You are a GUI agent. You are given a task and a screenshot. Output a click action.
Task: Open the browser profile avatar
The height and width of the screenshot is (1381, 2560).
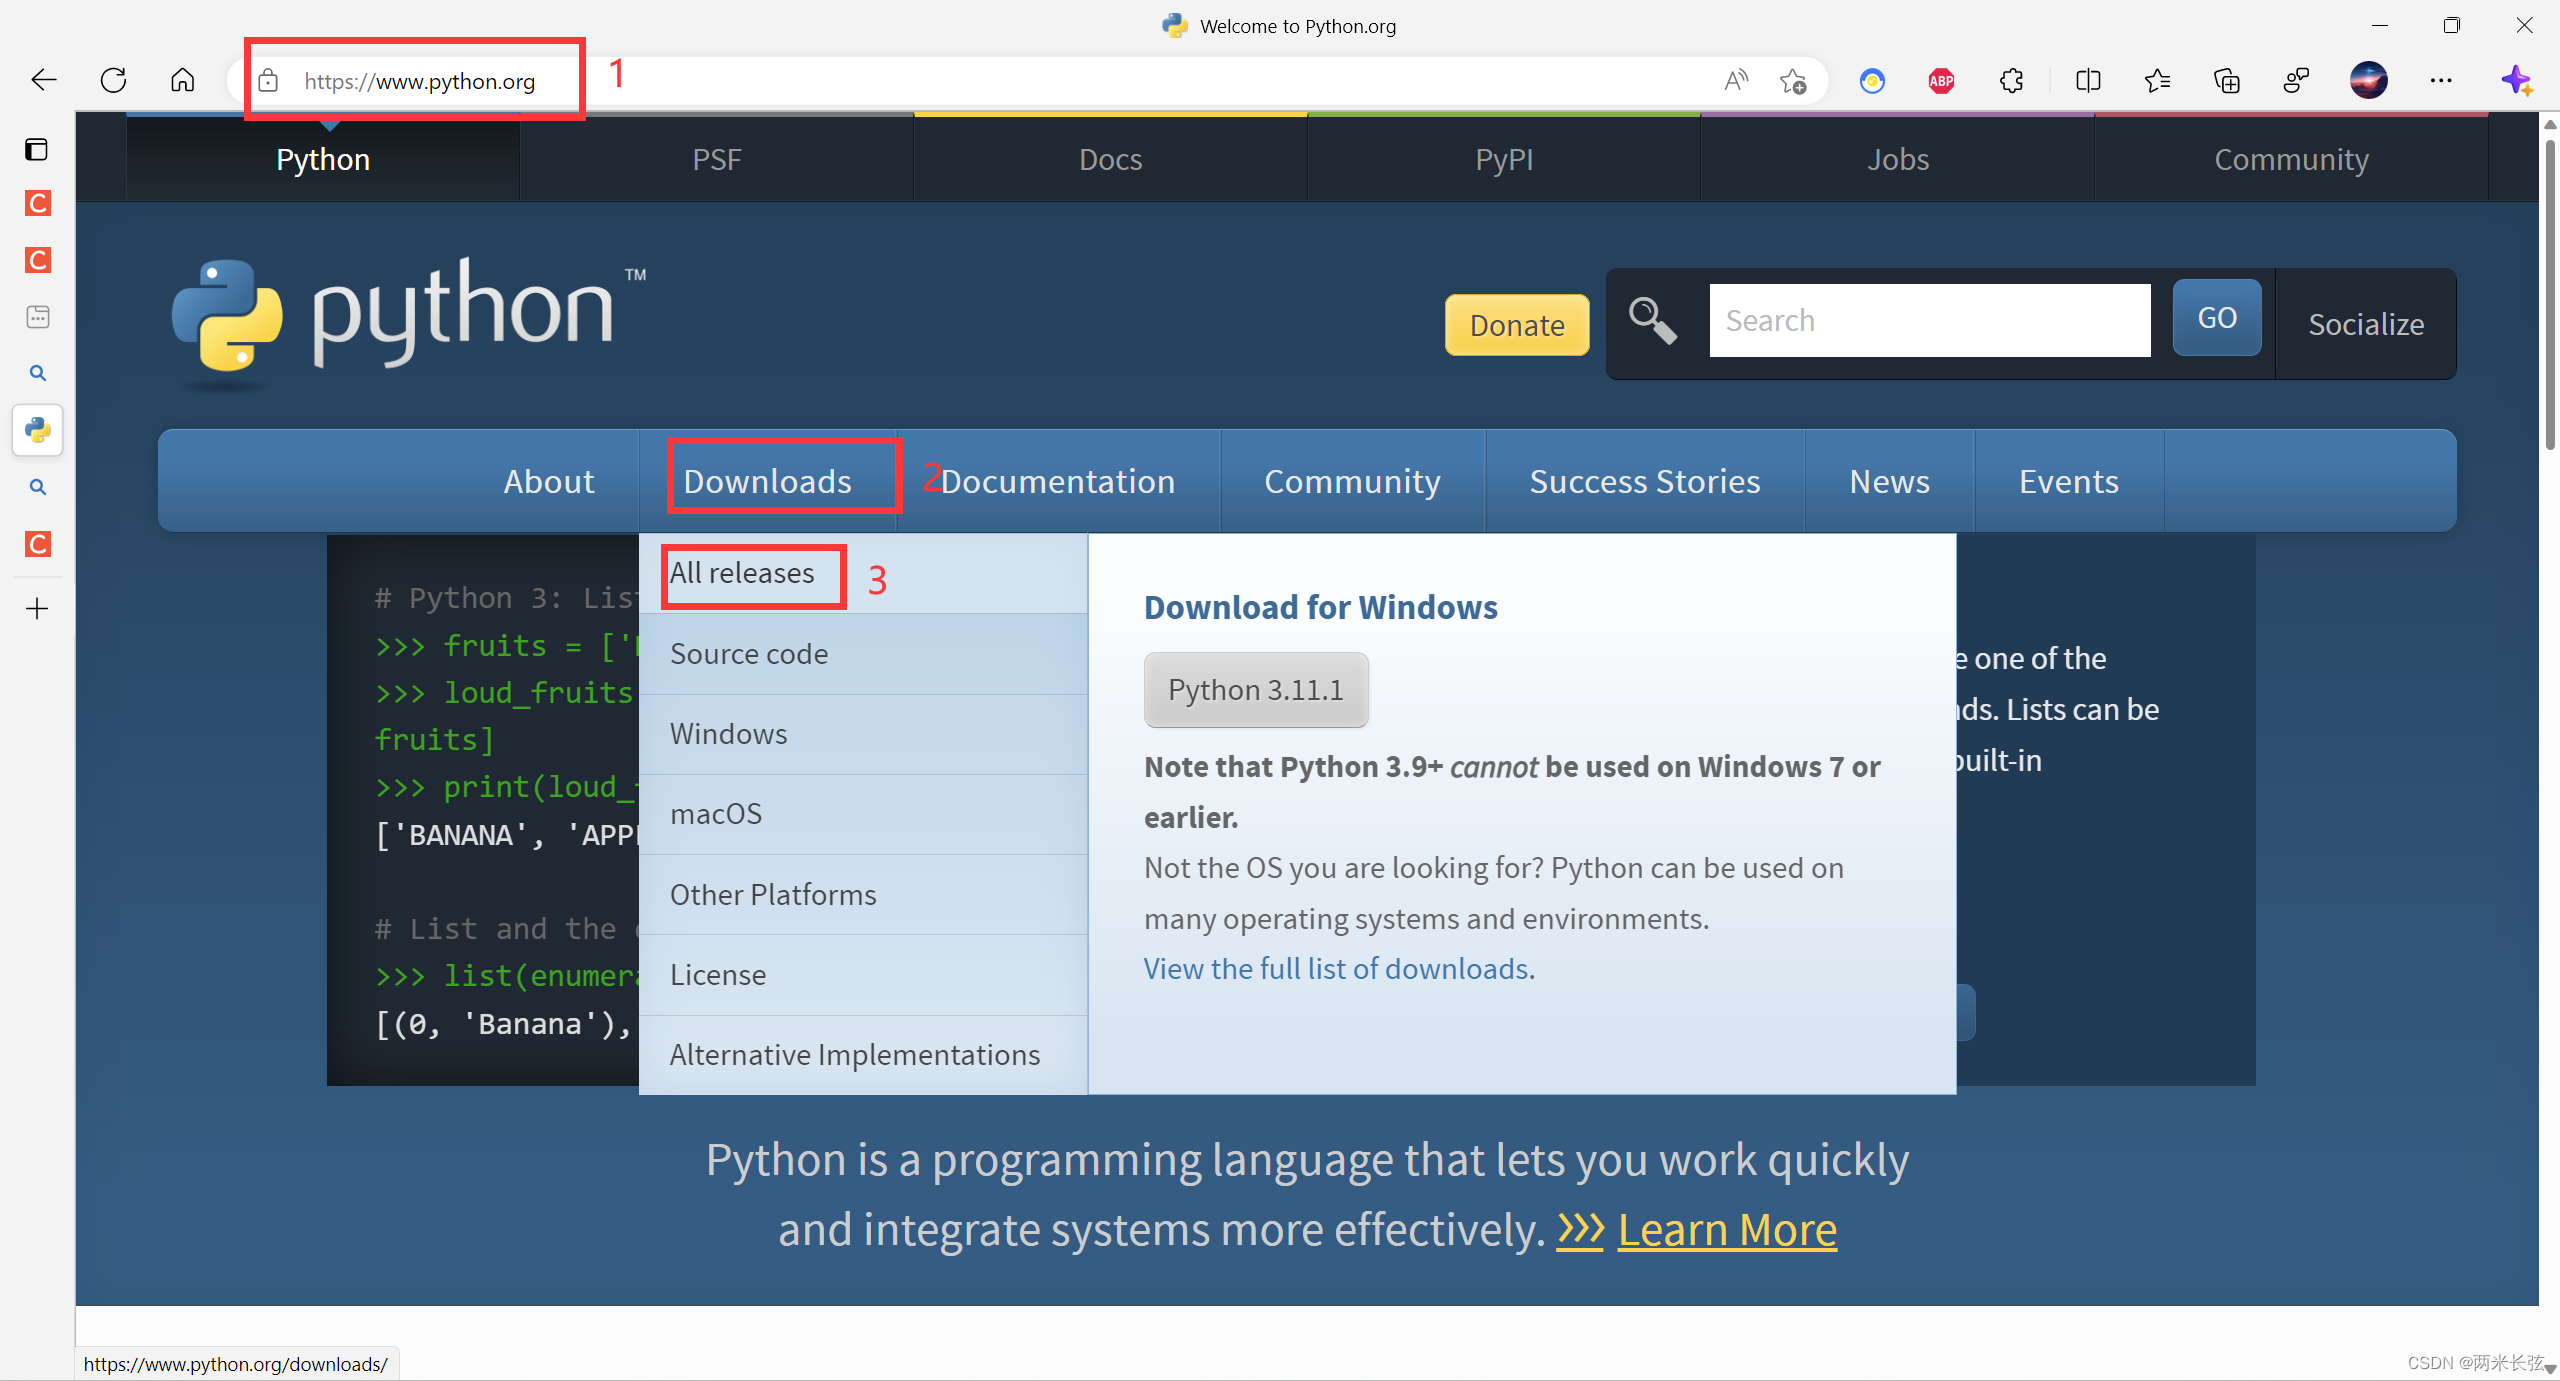click(2368, 80)
